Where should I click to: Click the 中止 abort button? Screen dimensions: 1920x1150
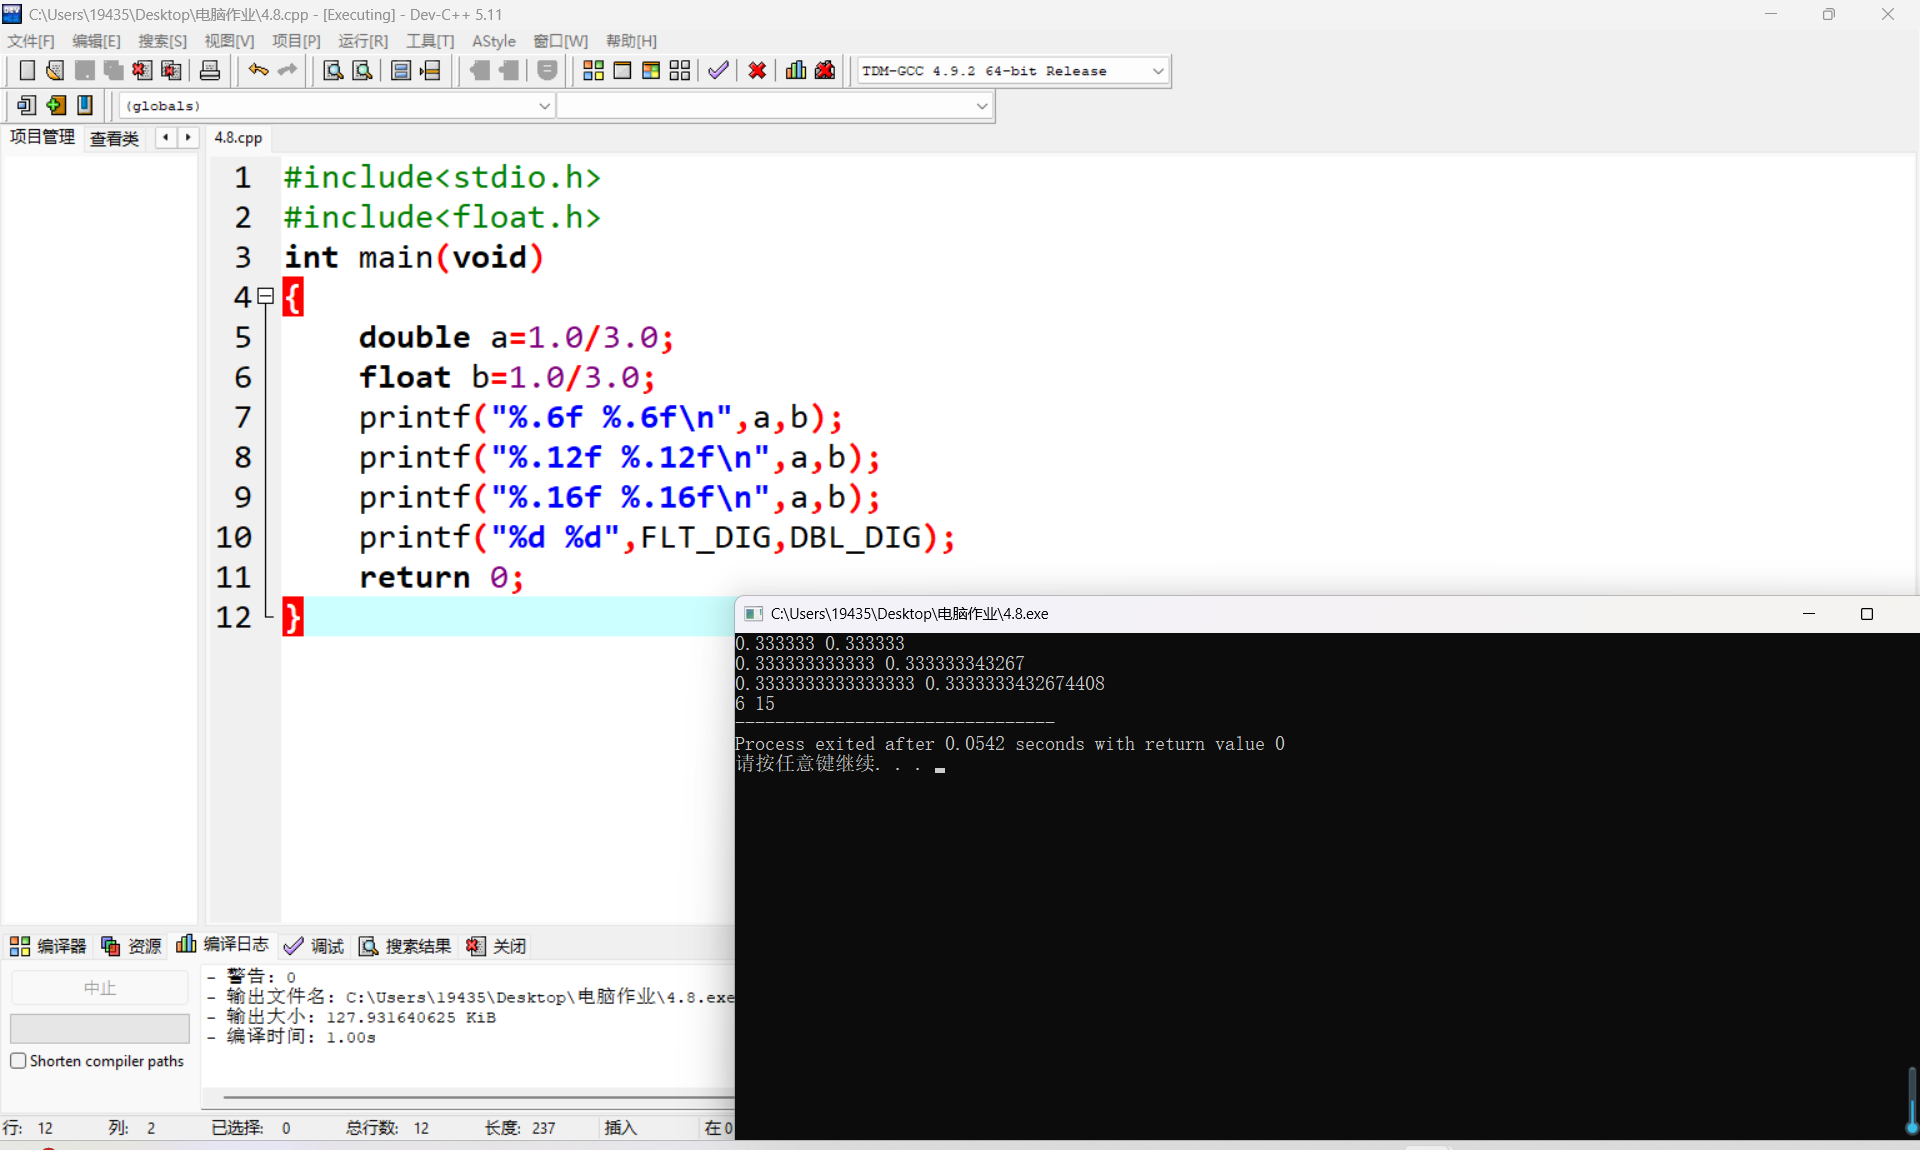point(99,988)
